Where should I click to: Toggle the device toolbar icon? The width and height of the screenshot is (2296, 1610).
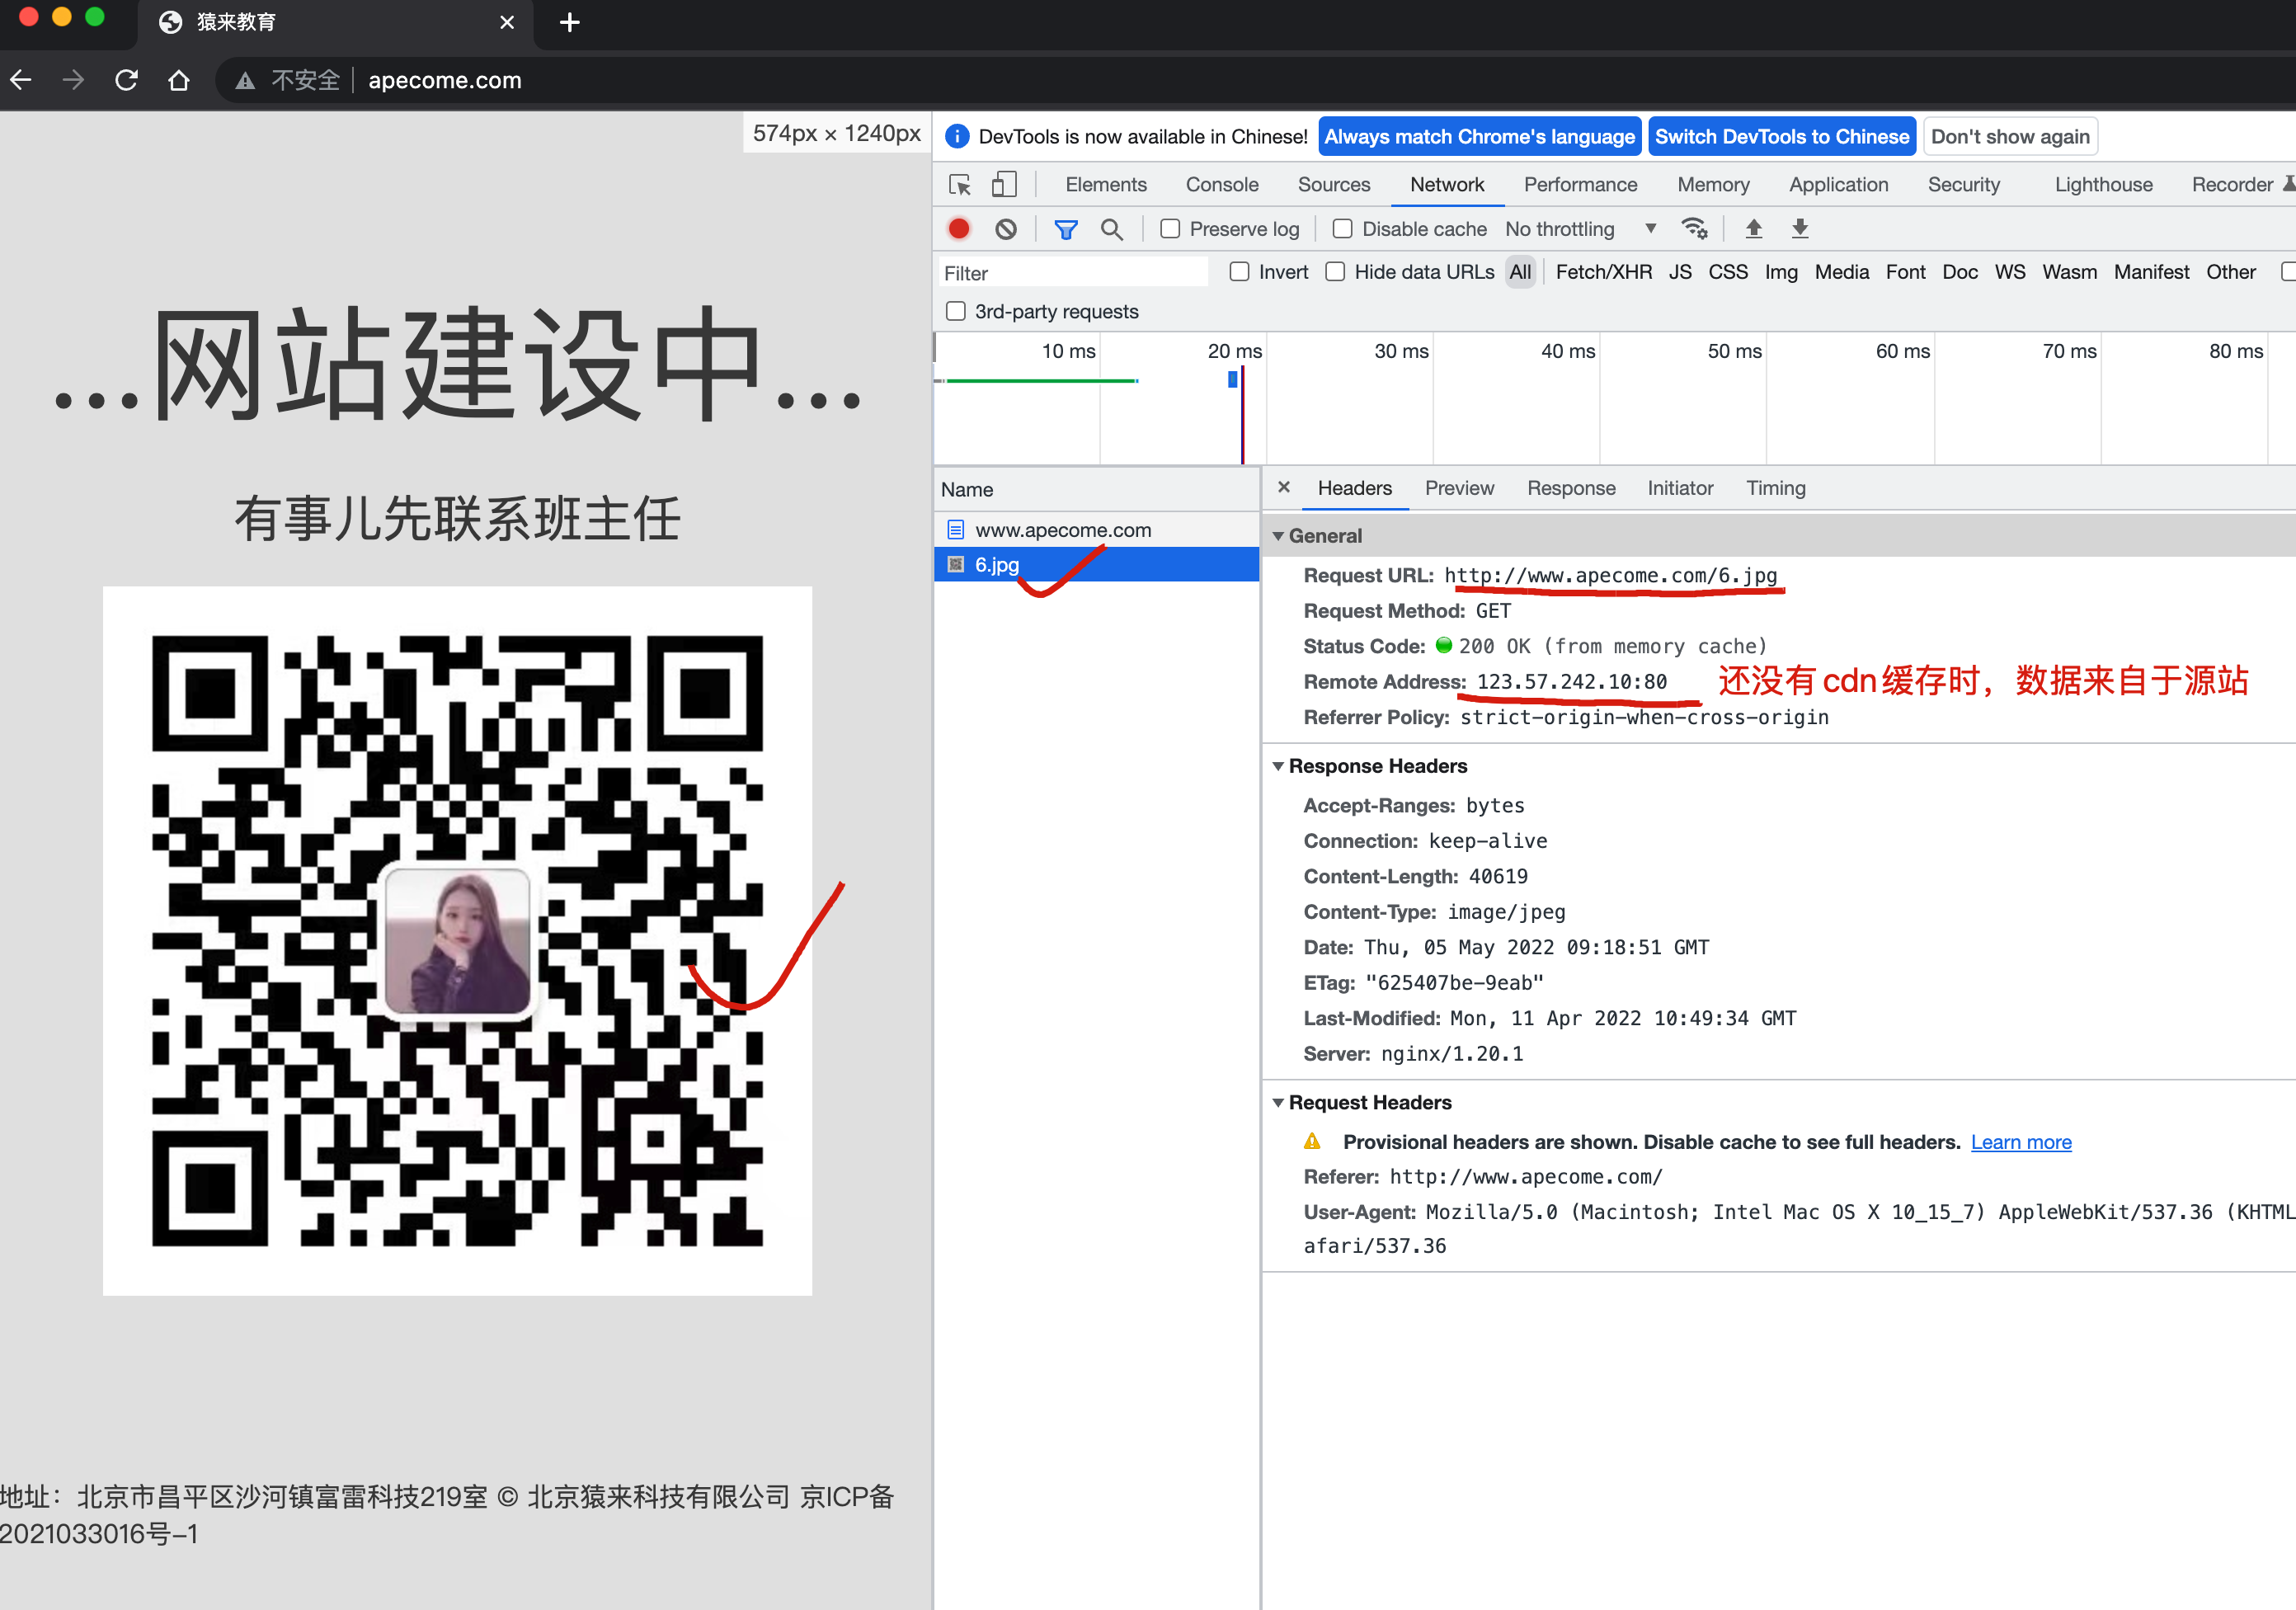coord(1004,185)
